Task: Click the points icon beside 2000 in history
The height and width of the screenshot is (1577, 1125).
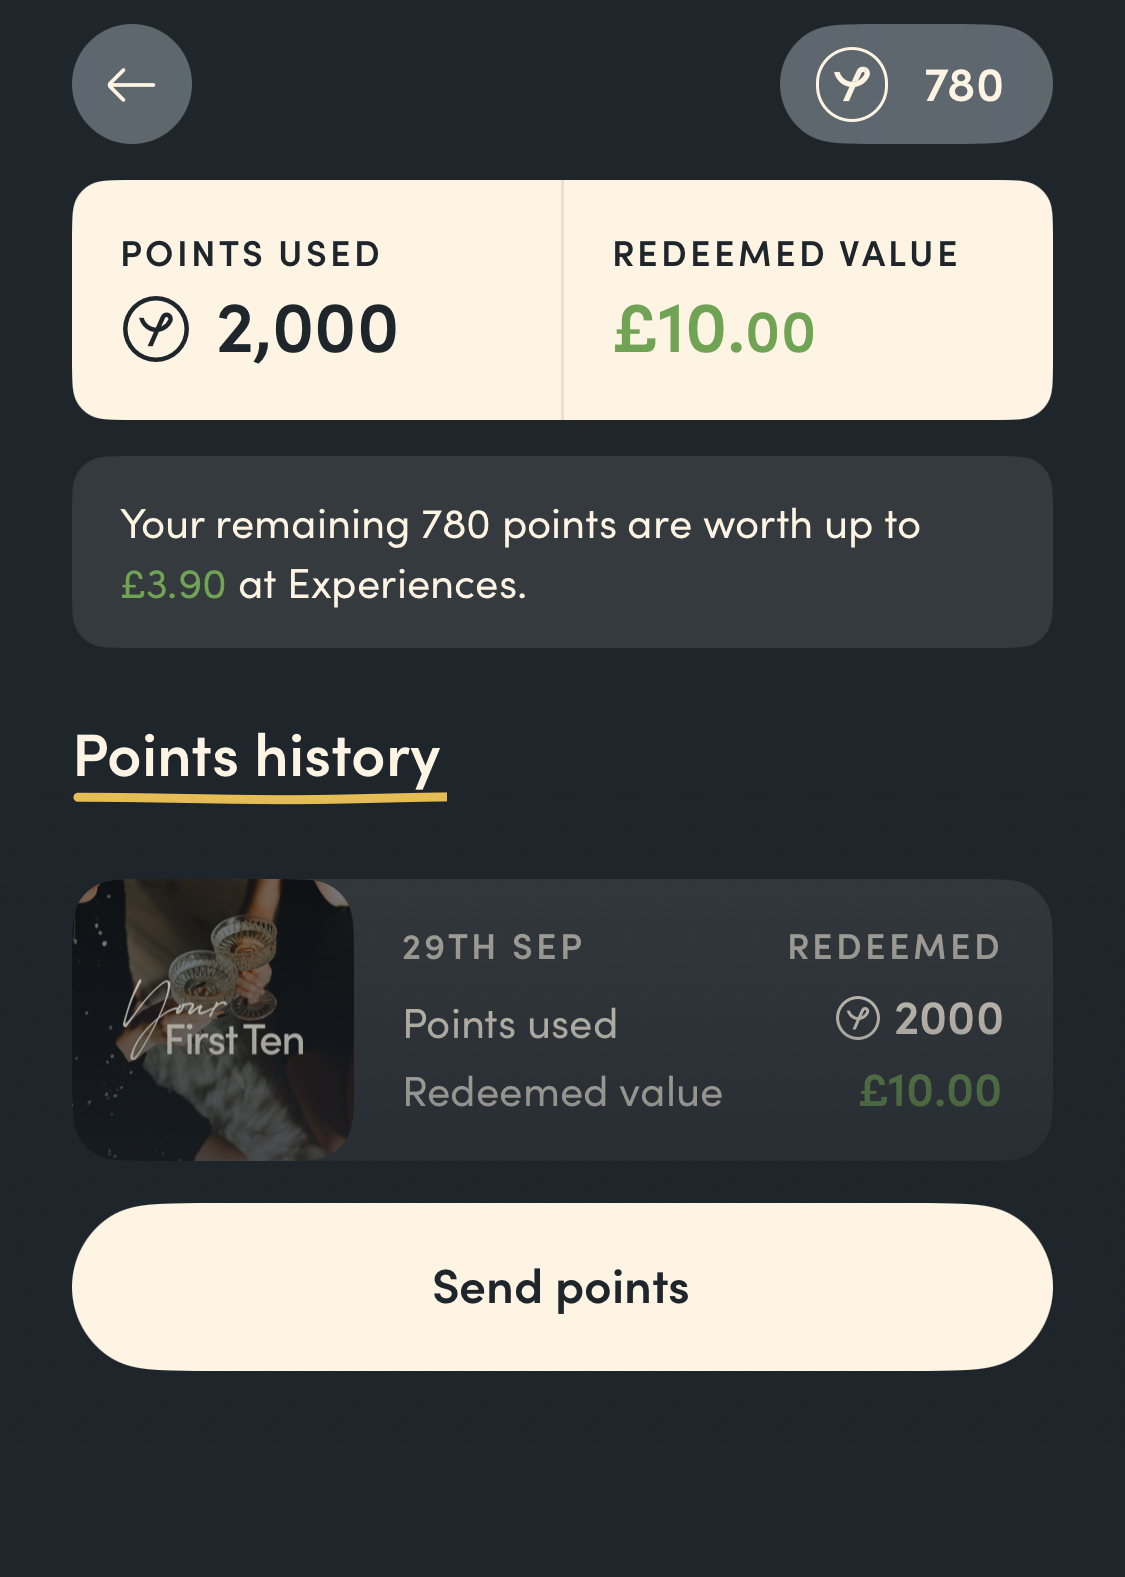Action: 857,1019
